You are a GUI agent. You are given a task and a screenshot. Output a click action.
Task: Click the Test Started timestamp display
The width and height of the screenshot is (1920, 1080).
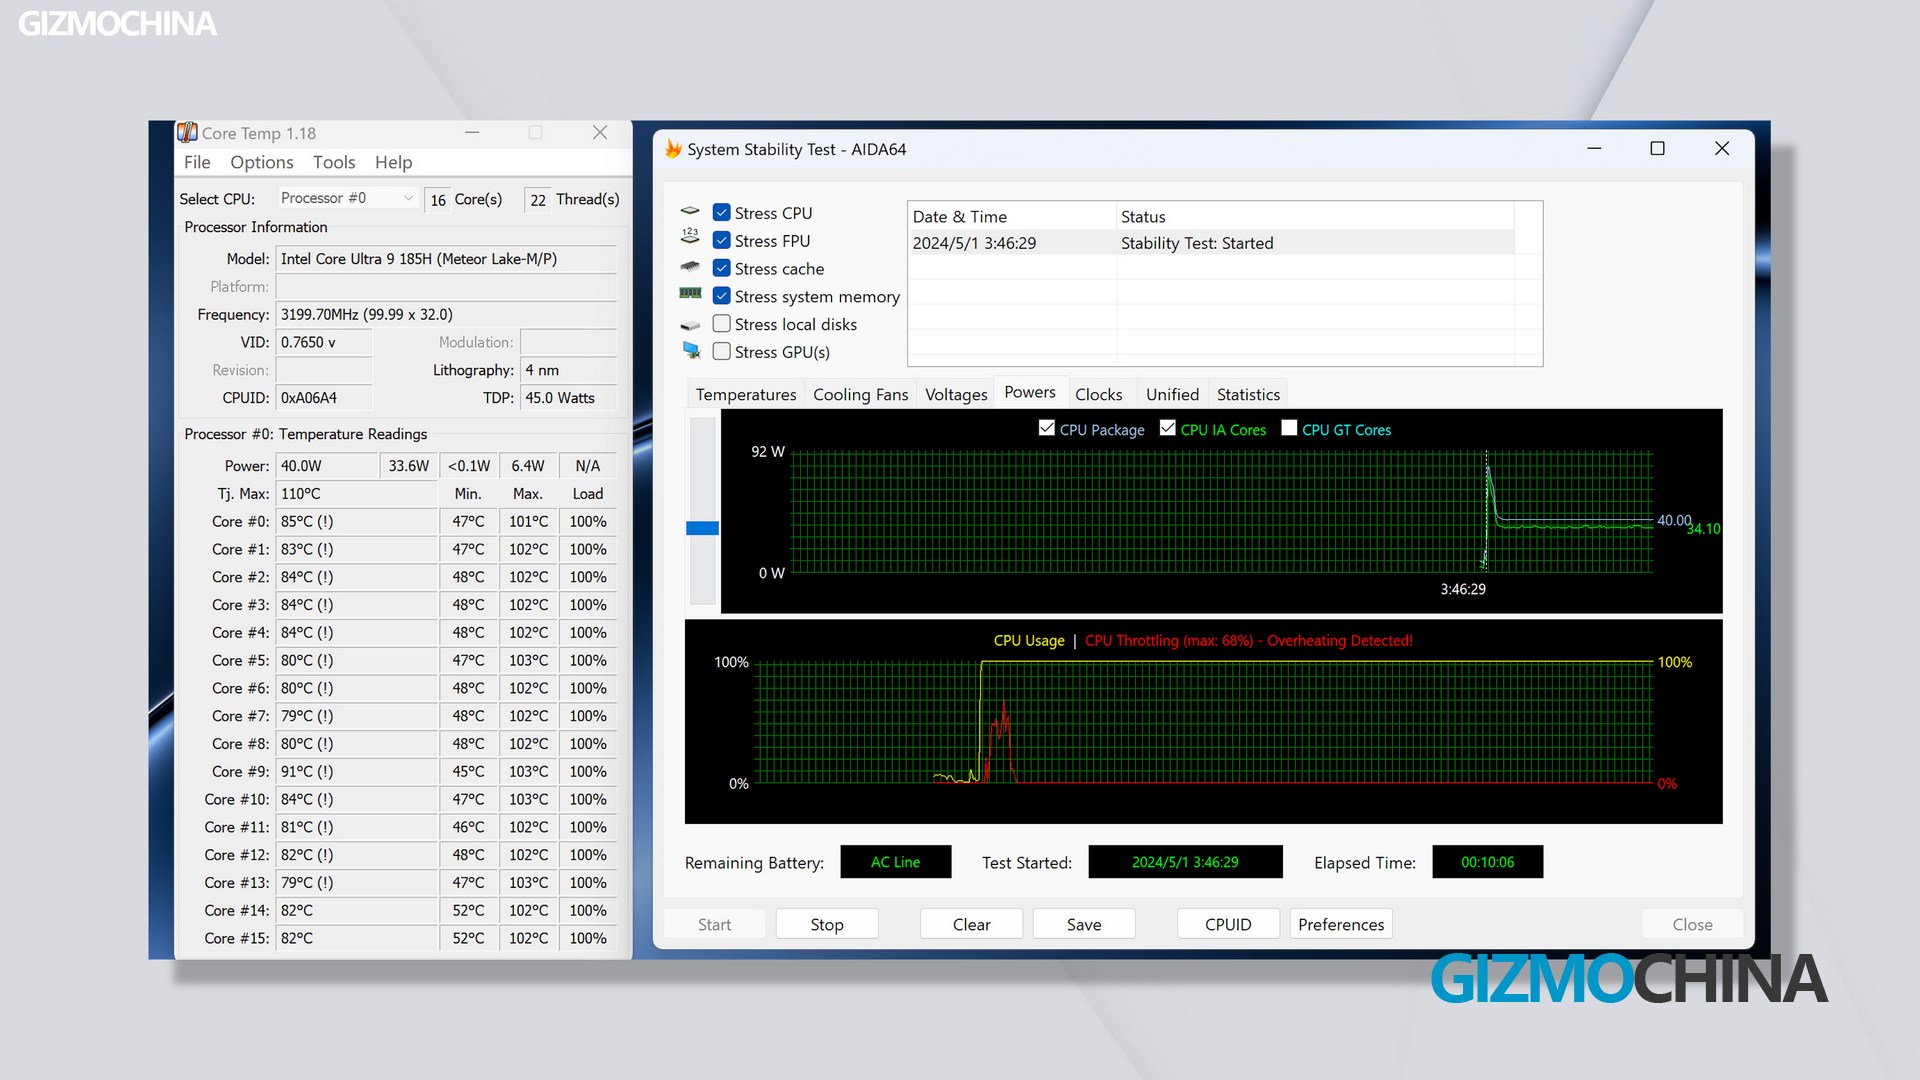point(1185,862)
